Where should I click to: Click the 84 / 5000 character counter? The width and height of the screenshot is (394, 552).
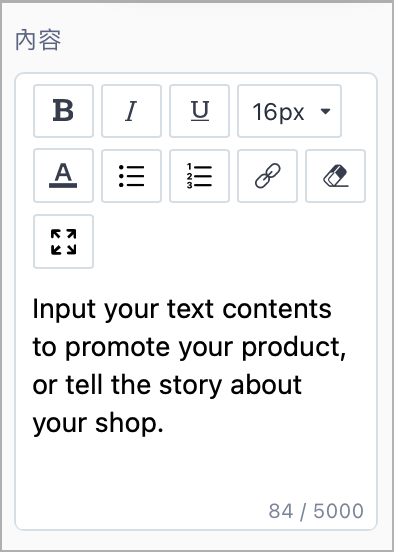click(x=316, y=511)
